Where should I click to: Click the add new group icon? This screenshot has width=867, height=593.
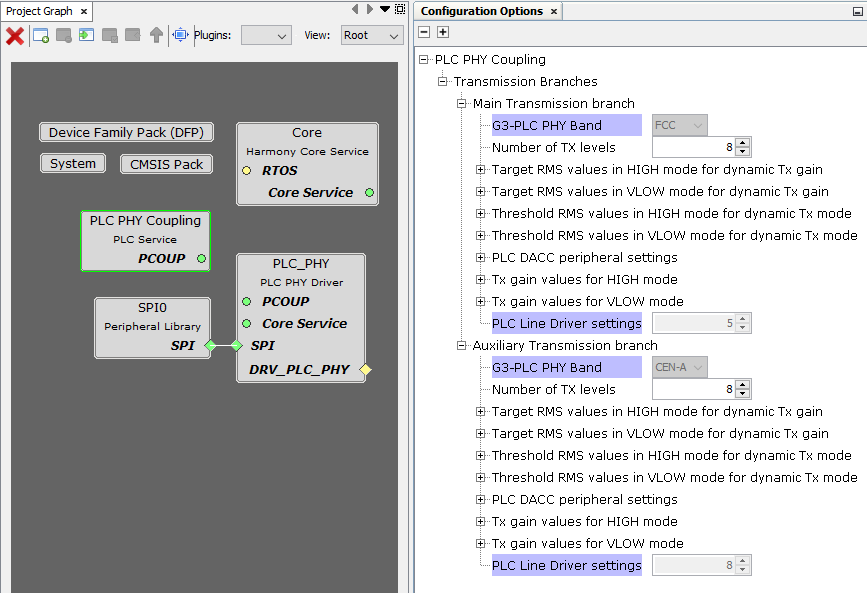[41, 36]
